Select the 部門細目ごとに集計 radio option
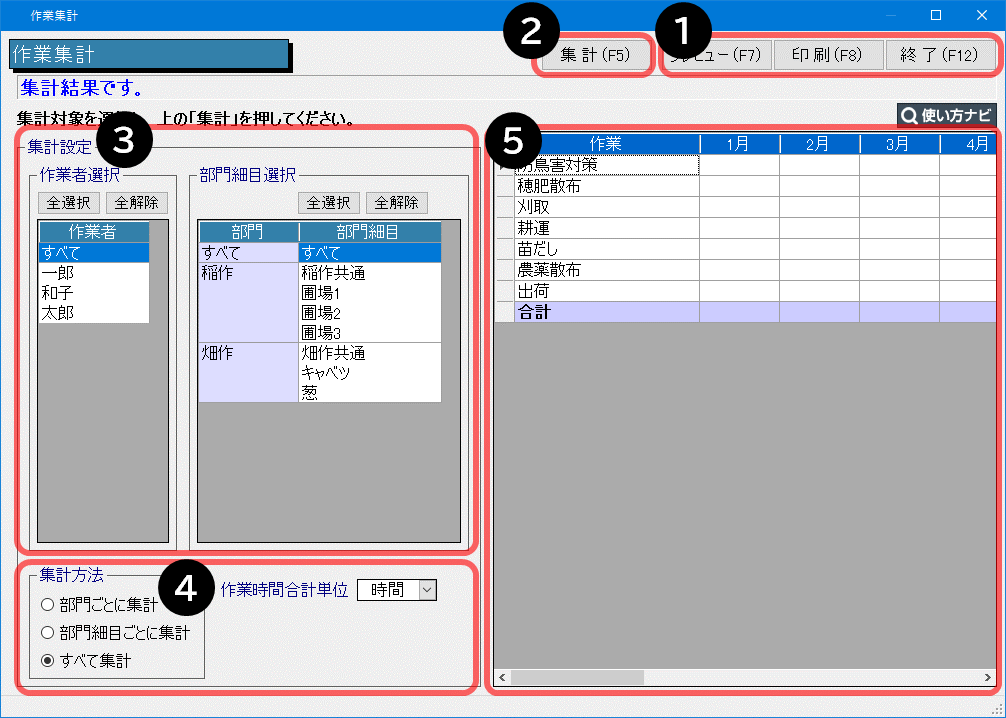Viewport: 1006px width, 718px height. pos(47,633)
